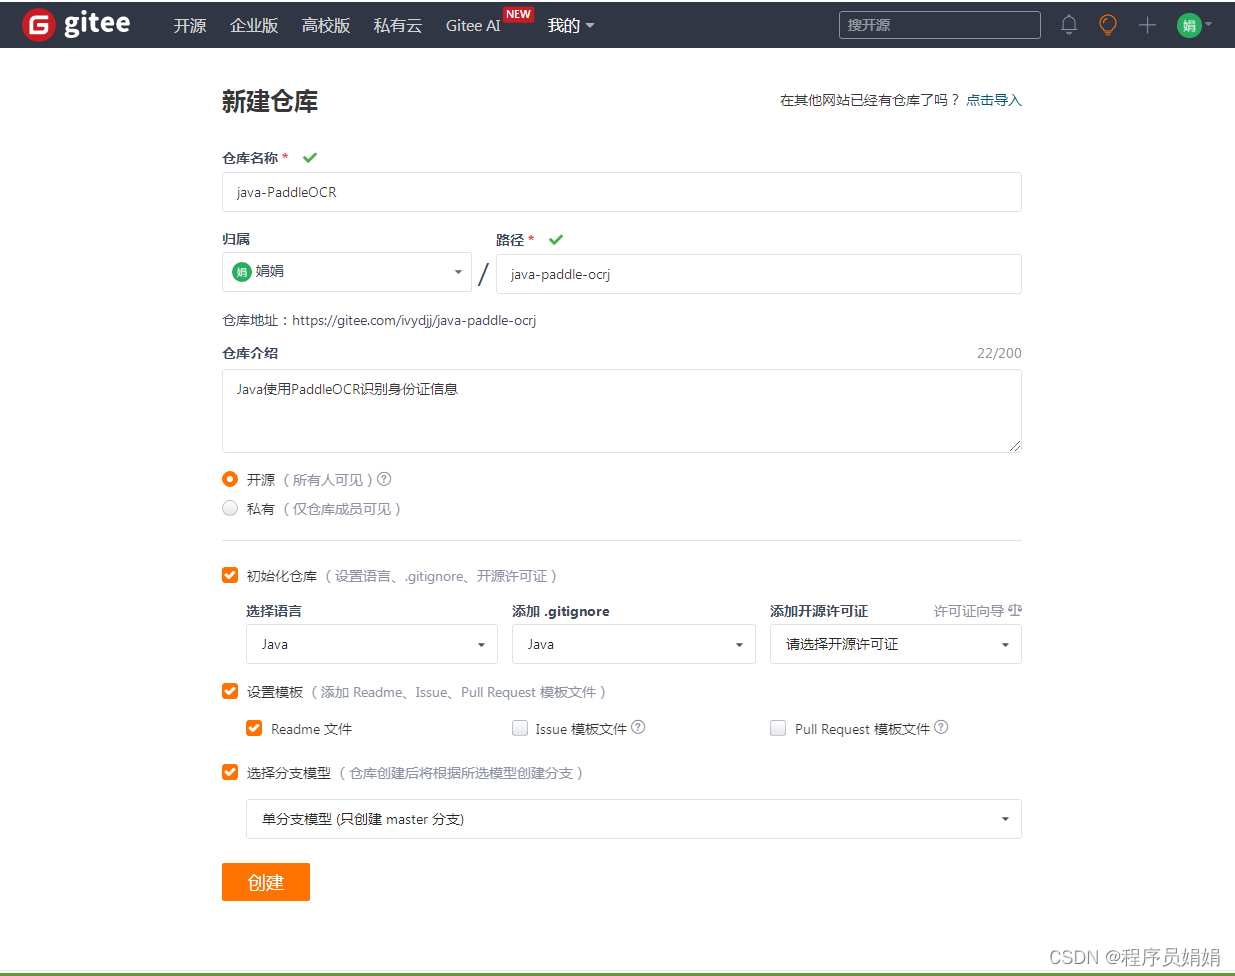Viewport: 1235px width, 976px height.
Task: Select the 开源 public radio button
Action: coord(230,479)
